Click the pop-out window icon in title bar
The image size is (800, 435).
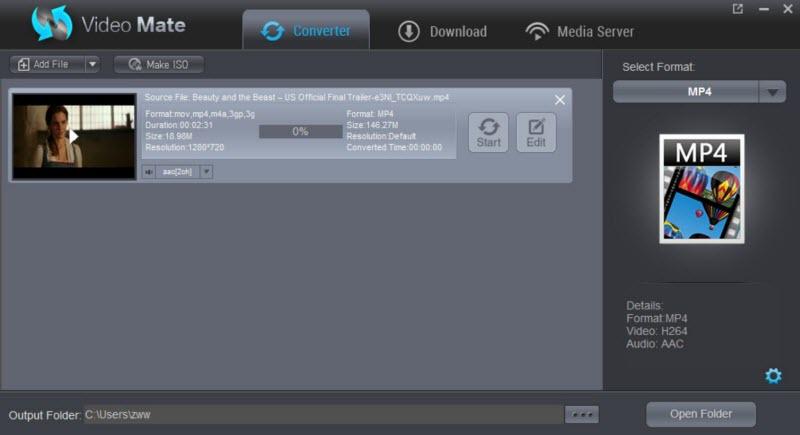(x=738, y=9)
